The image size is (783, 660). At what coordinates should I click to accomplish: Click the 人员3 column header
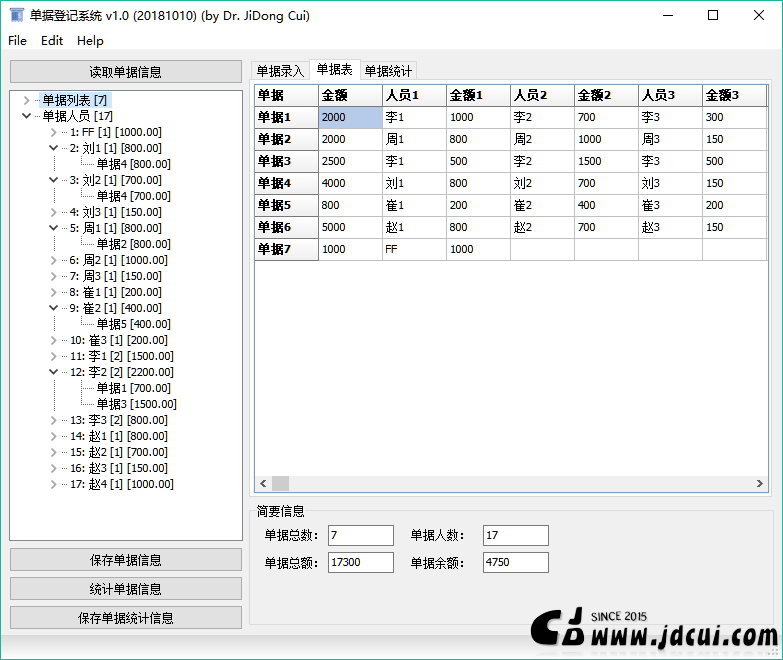(x=670, y=95)
